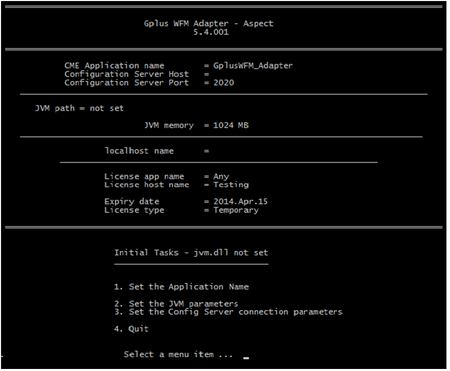Click the License app name value Any
The height and width of the screenshot is (371, 450).
pos(221,176)
